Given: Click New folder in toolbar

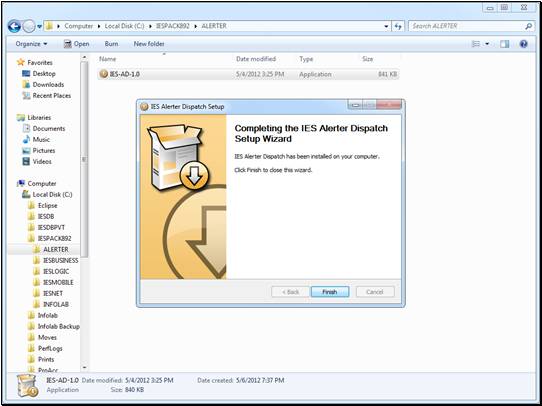Looking at the screenshot, I should pyautogui.click(x=149, y=44).
